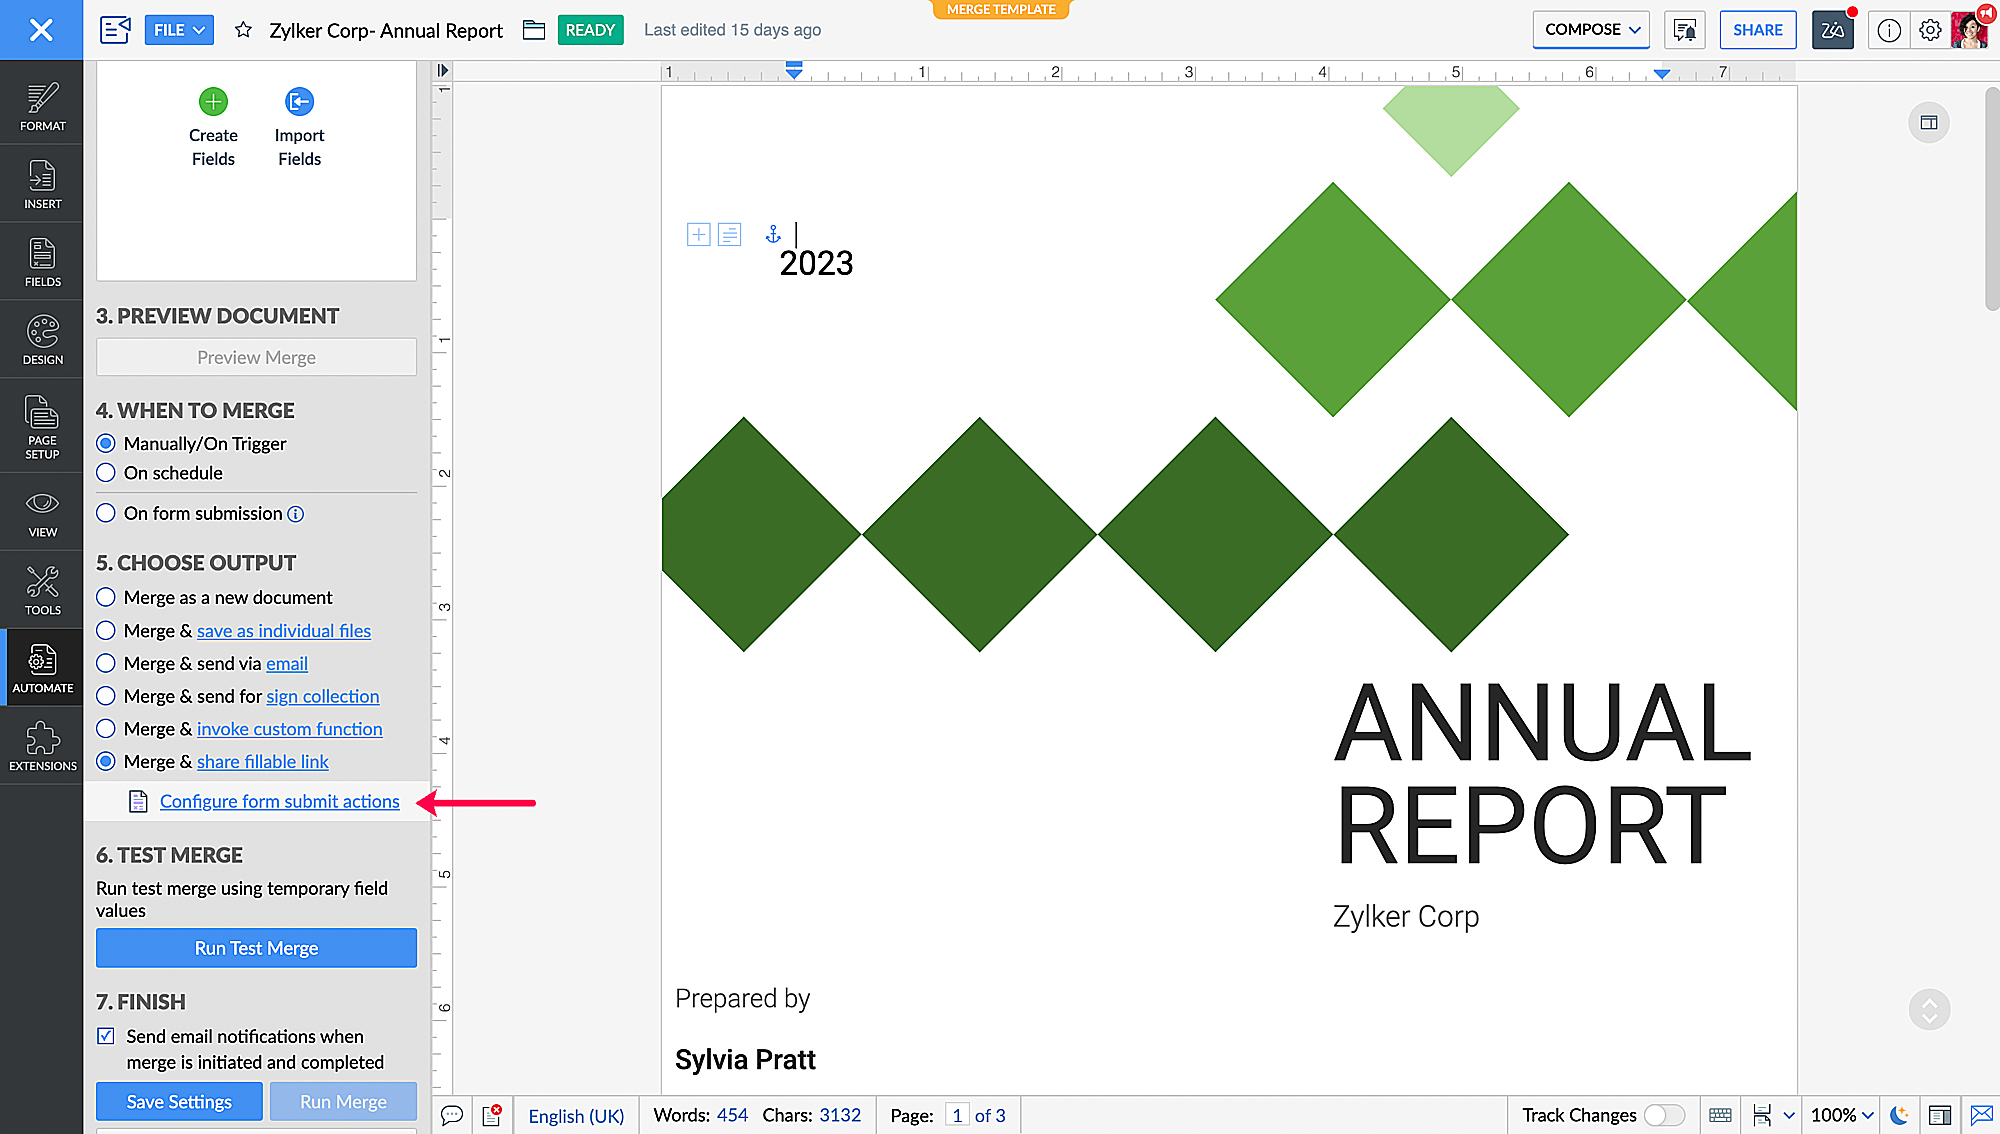The height and width of the screenshot is (1134, 2000).
Task: Select the On schedule radio option
Action: tap(106, 473)
